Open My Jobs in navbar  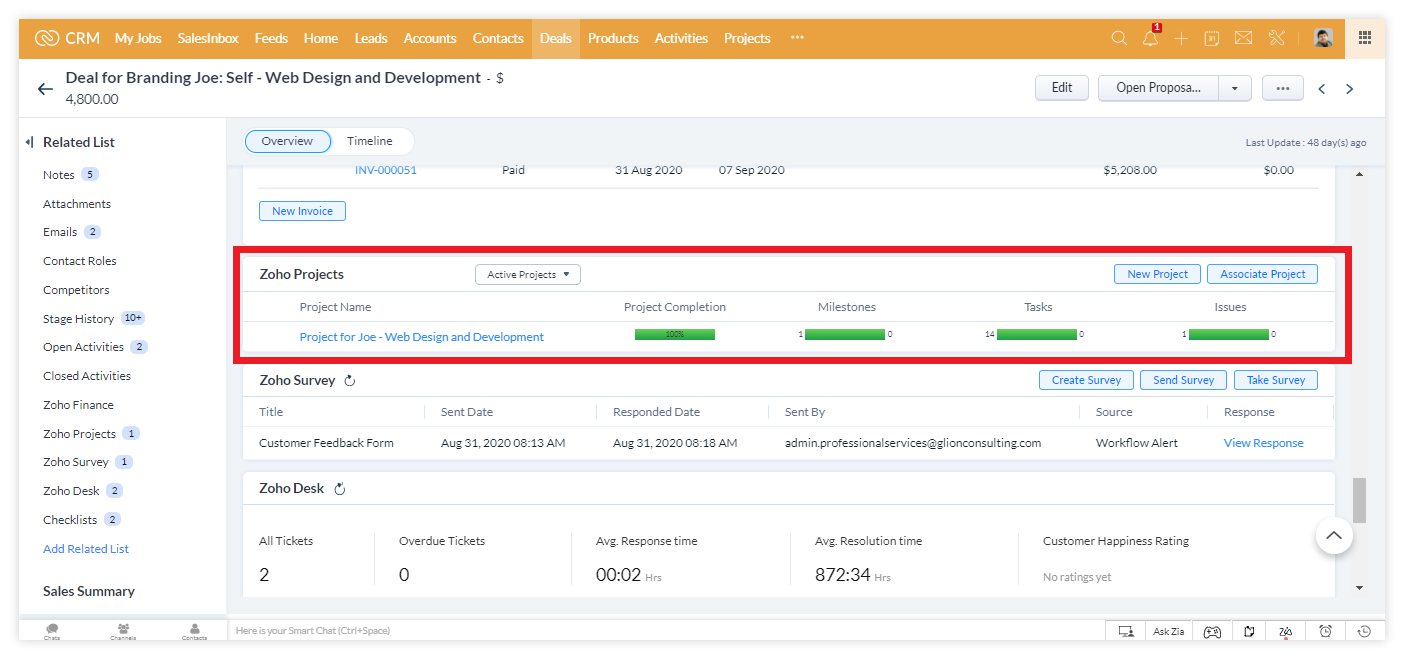[138, 38]
